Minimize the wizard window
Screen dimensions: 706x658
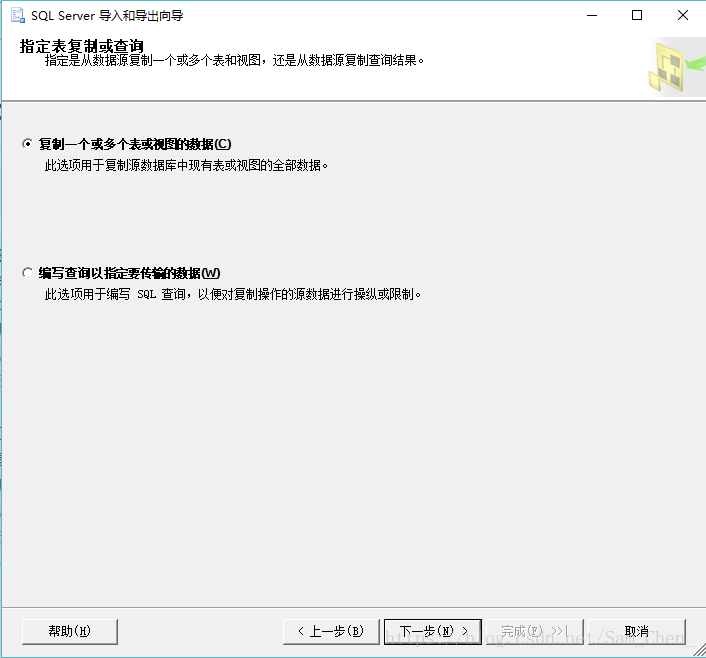pyautogui.click(x=592, y=15)
